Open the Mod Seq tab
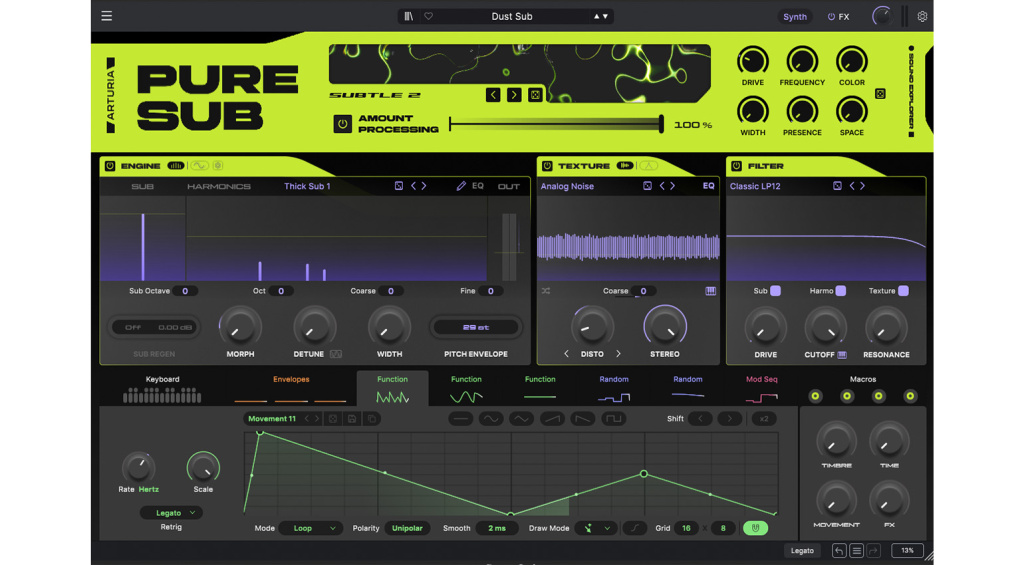This screenshot has width=1024, height=565. point(761,389)
